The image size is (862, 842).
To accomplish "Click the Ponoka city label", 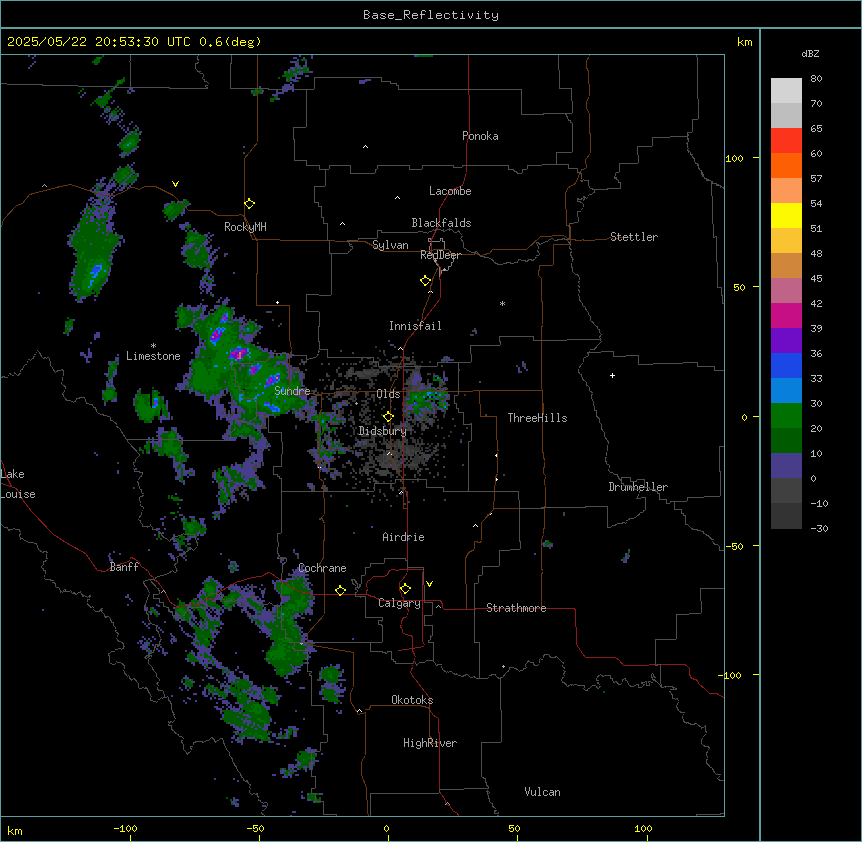I will [480, 136].
